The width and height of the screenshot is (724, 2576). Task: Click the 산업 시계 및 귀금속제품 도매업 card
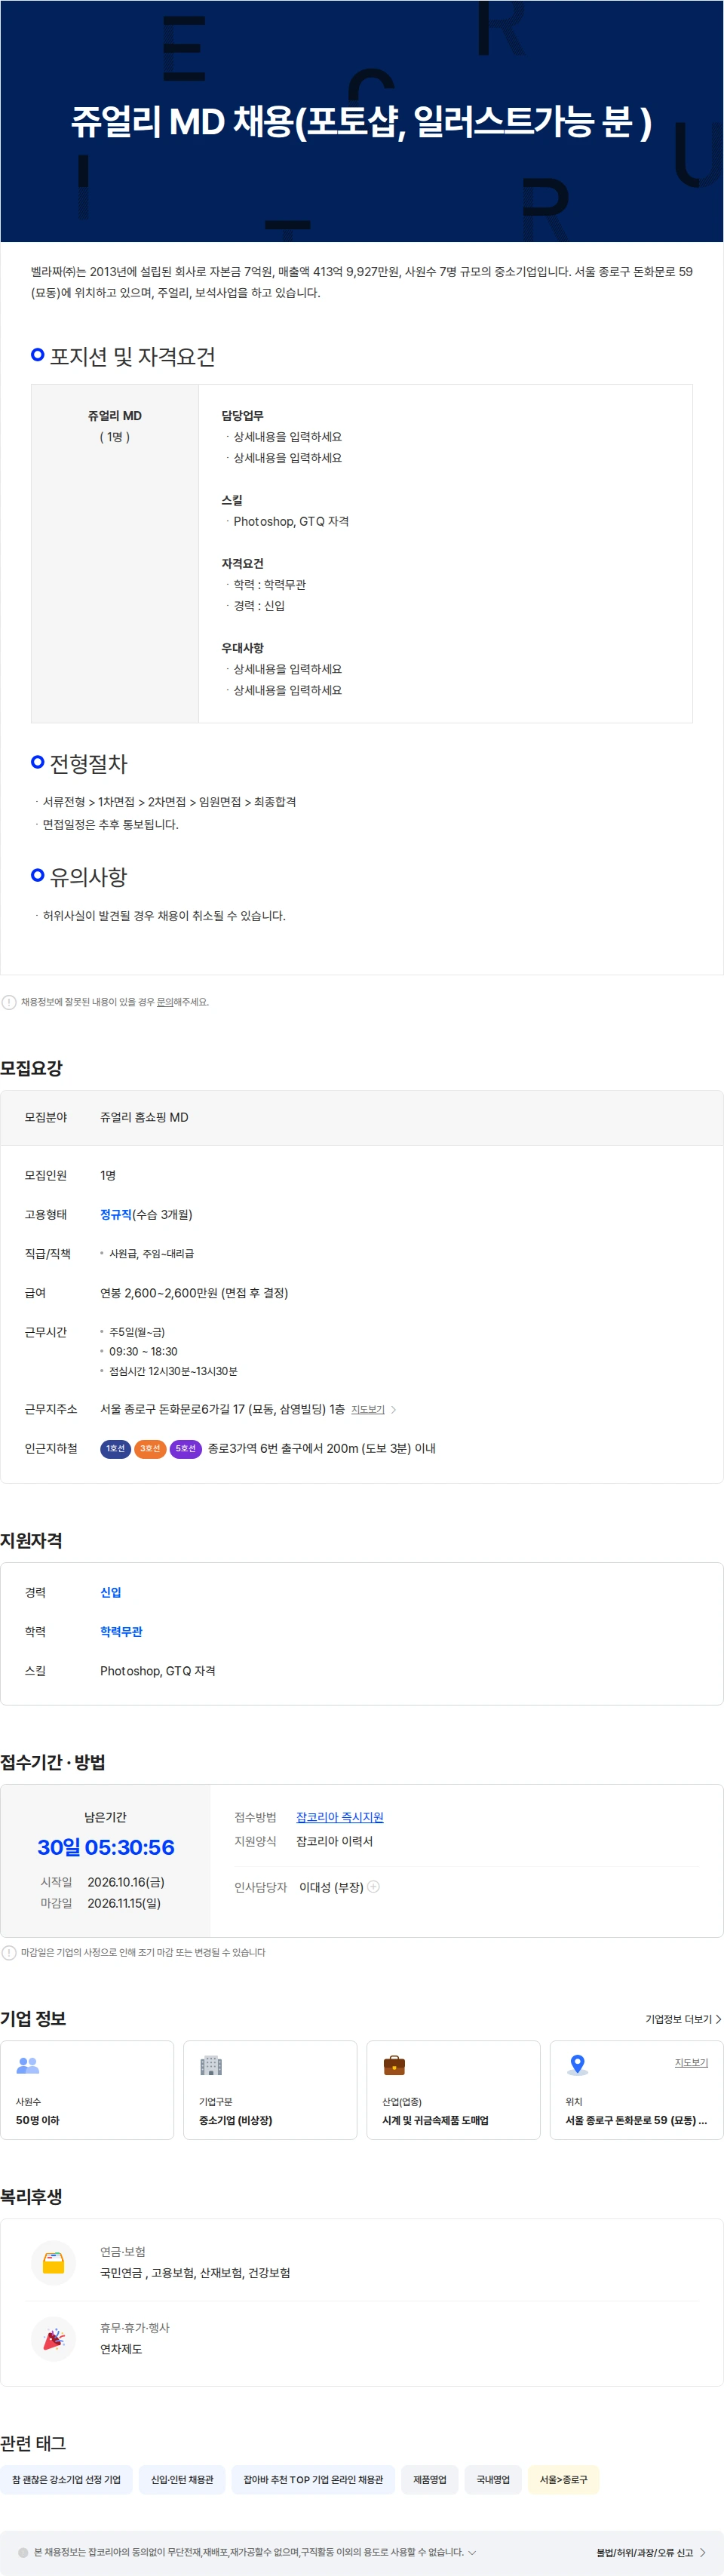click(453, 2090)
